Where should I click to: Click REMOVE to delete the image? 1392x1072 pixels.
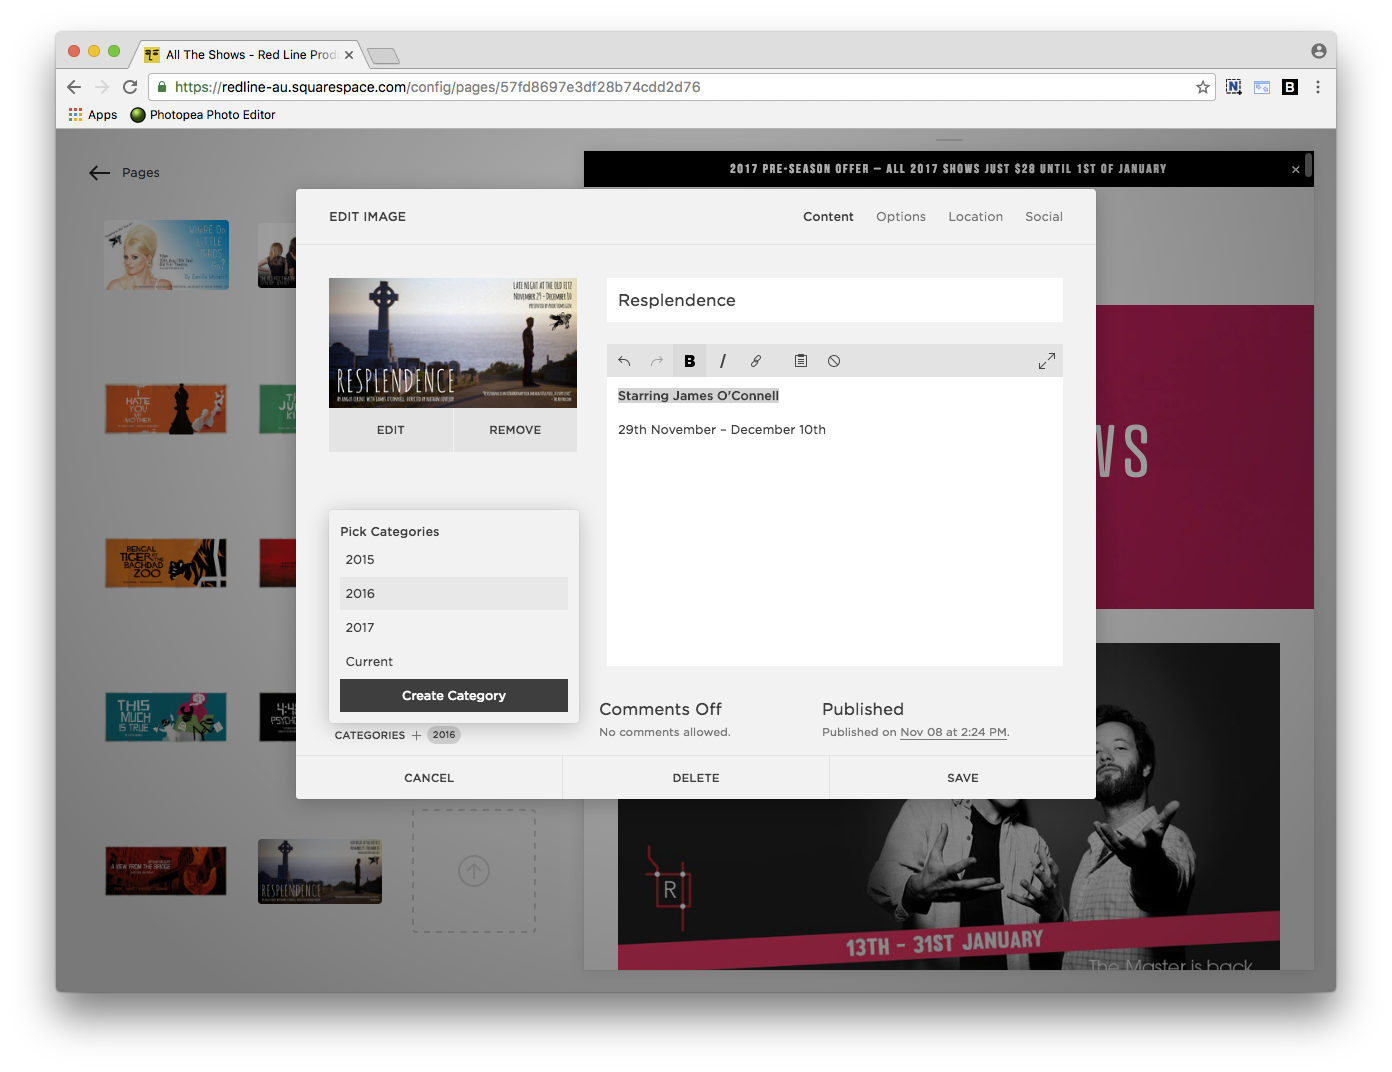(515, 430)
